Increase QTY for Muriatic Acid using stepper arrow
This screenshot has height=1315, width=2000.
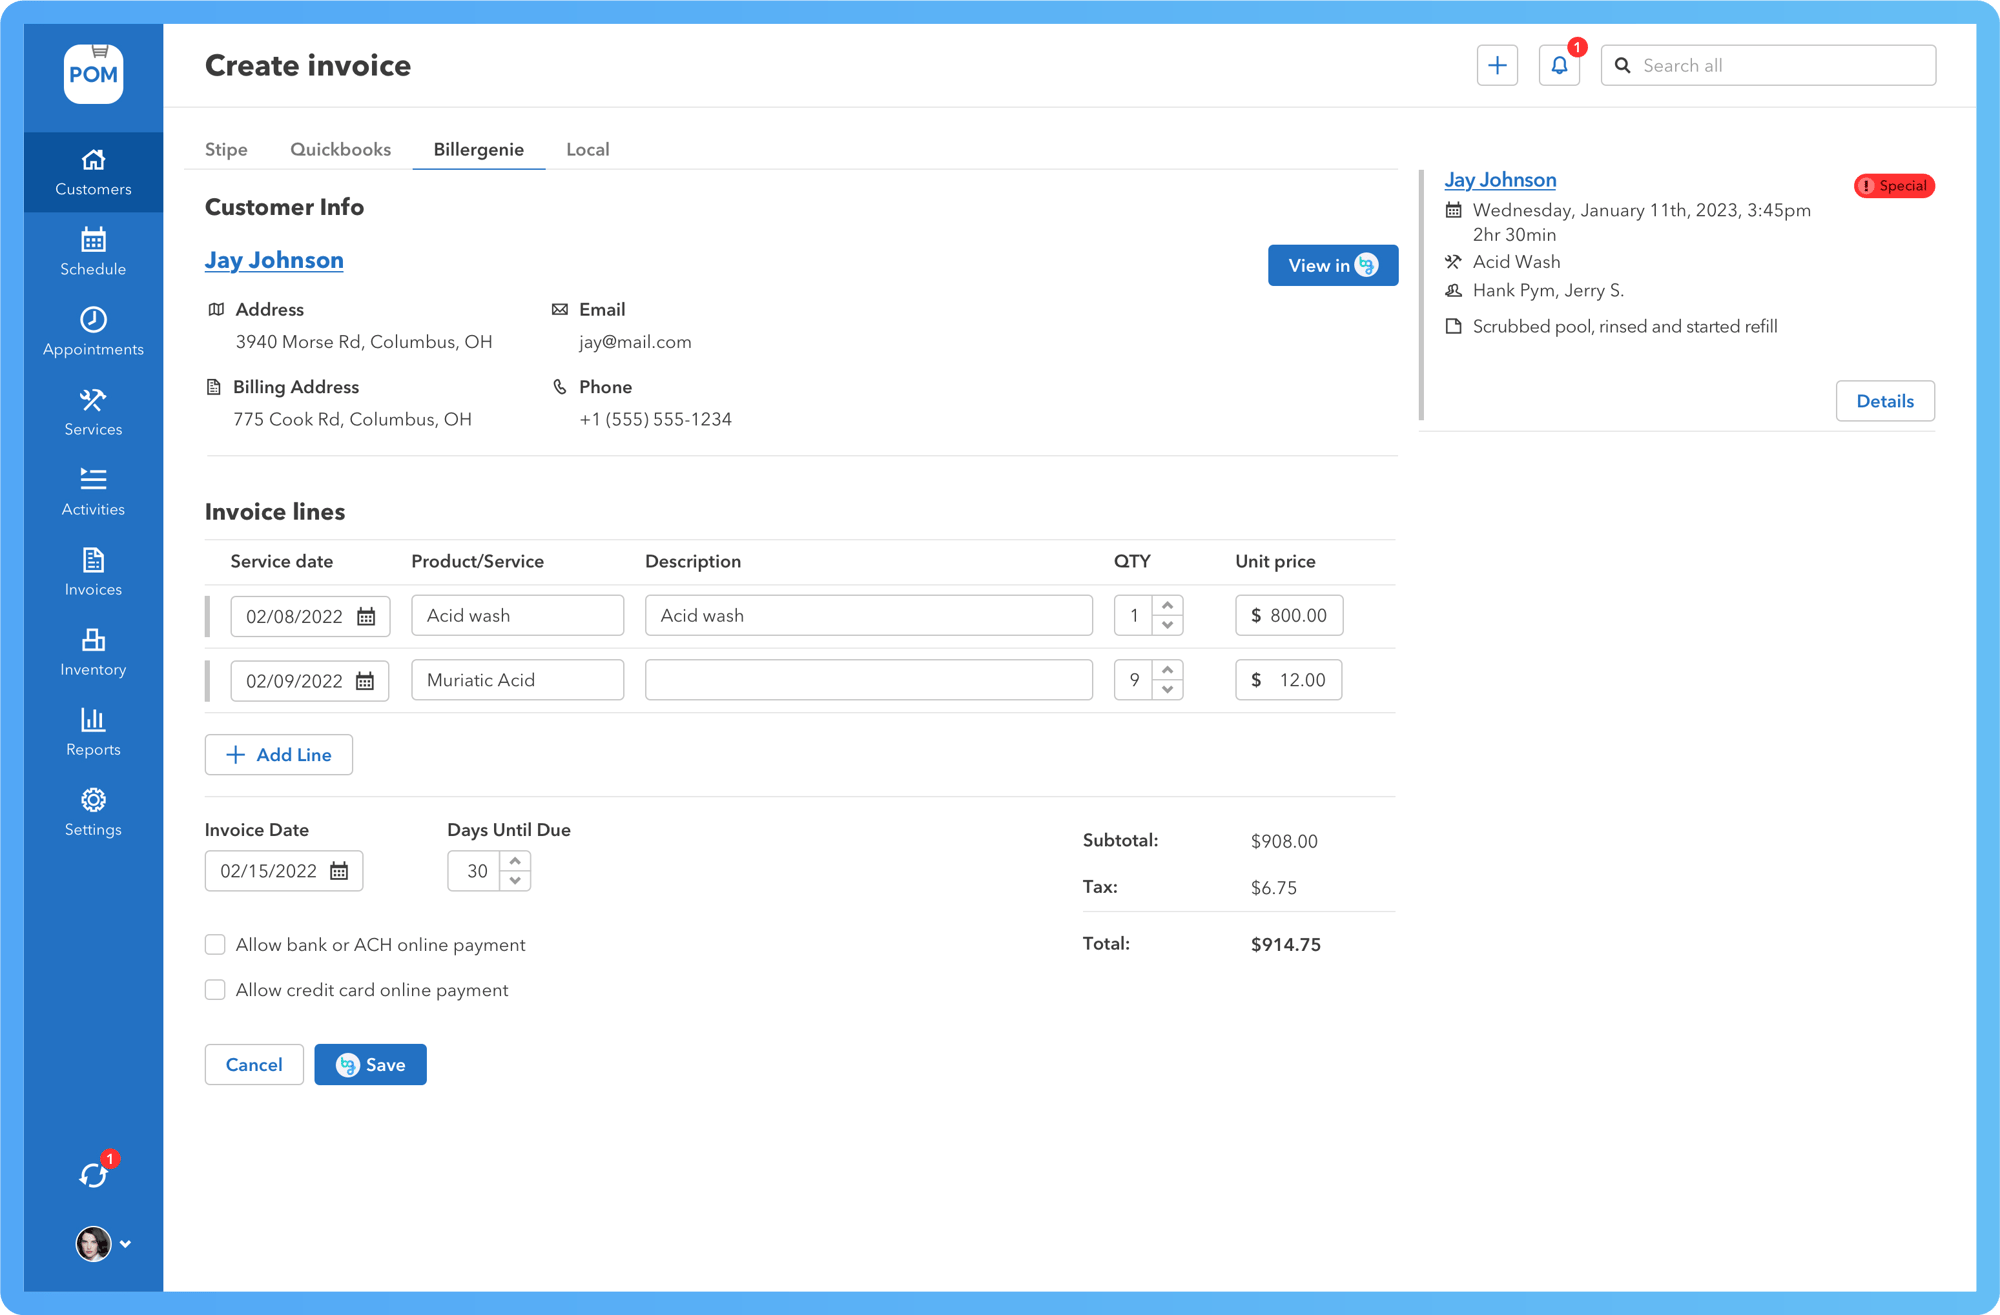(1168, 672)
